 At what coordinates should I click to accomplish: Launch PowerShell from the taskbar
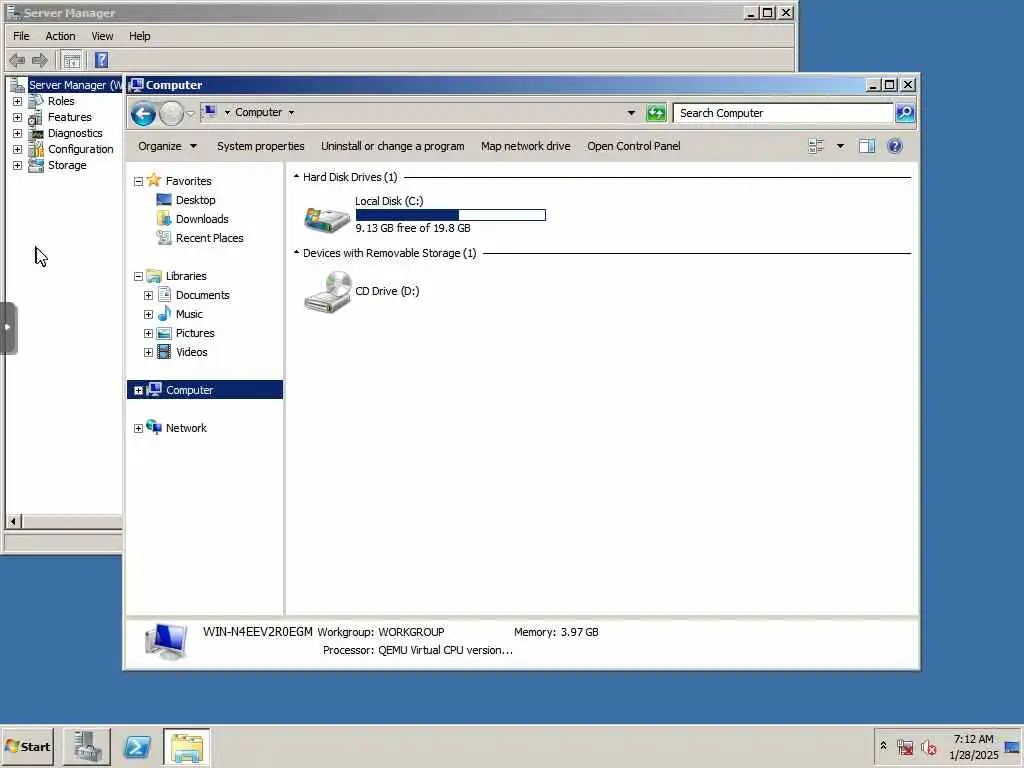coord(136,747)
